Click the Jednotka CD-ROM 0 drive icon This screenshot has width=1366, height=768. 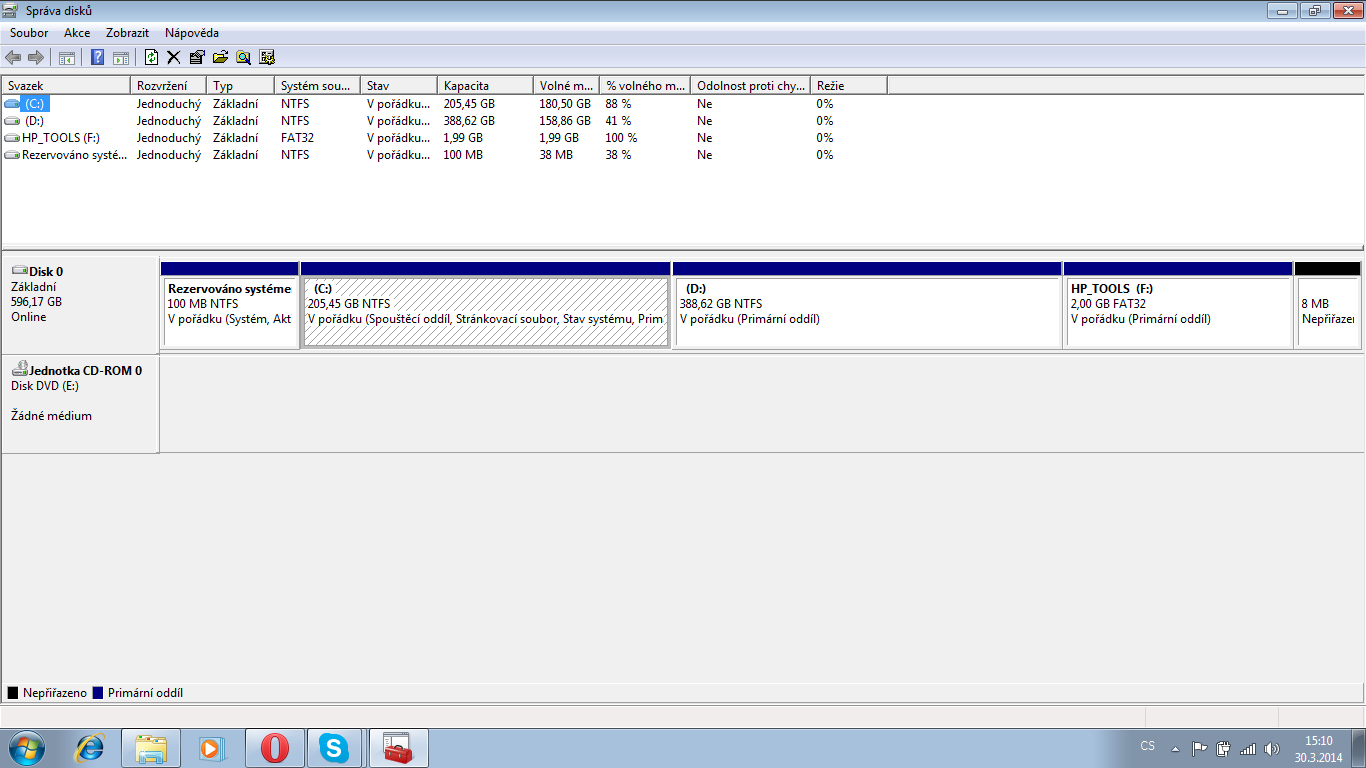19,369
